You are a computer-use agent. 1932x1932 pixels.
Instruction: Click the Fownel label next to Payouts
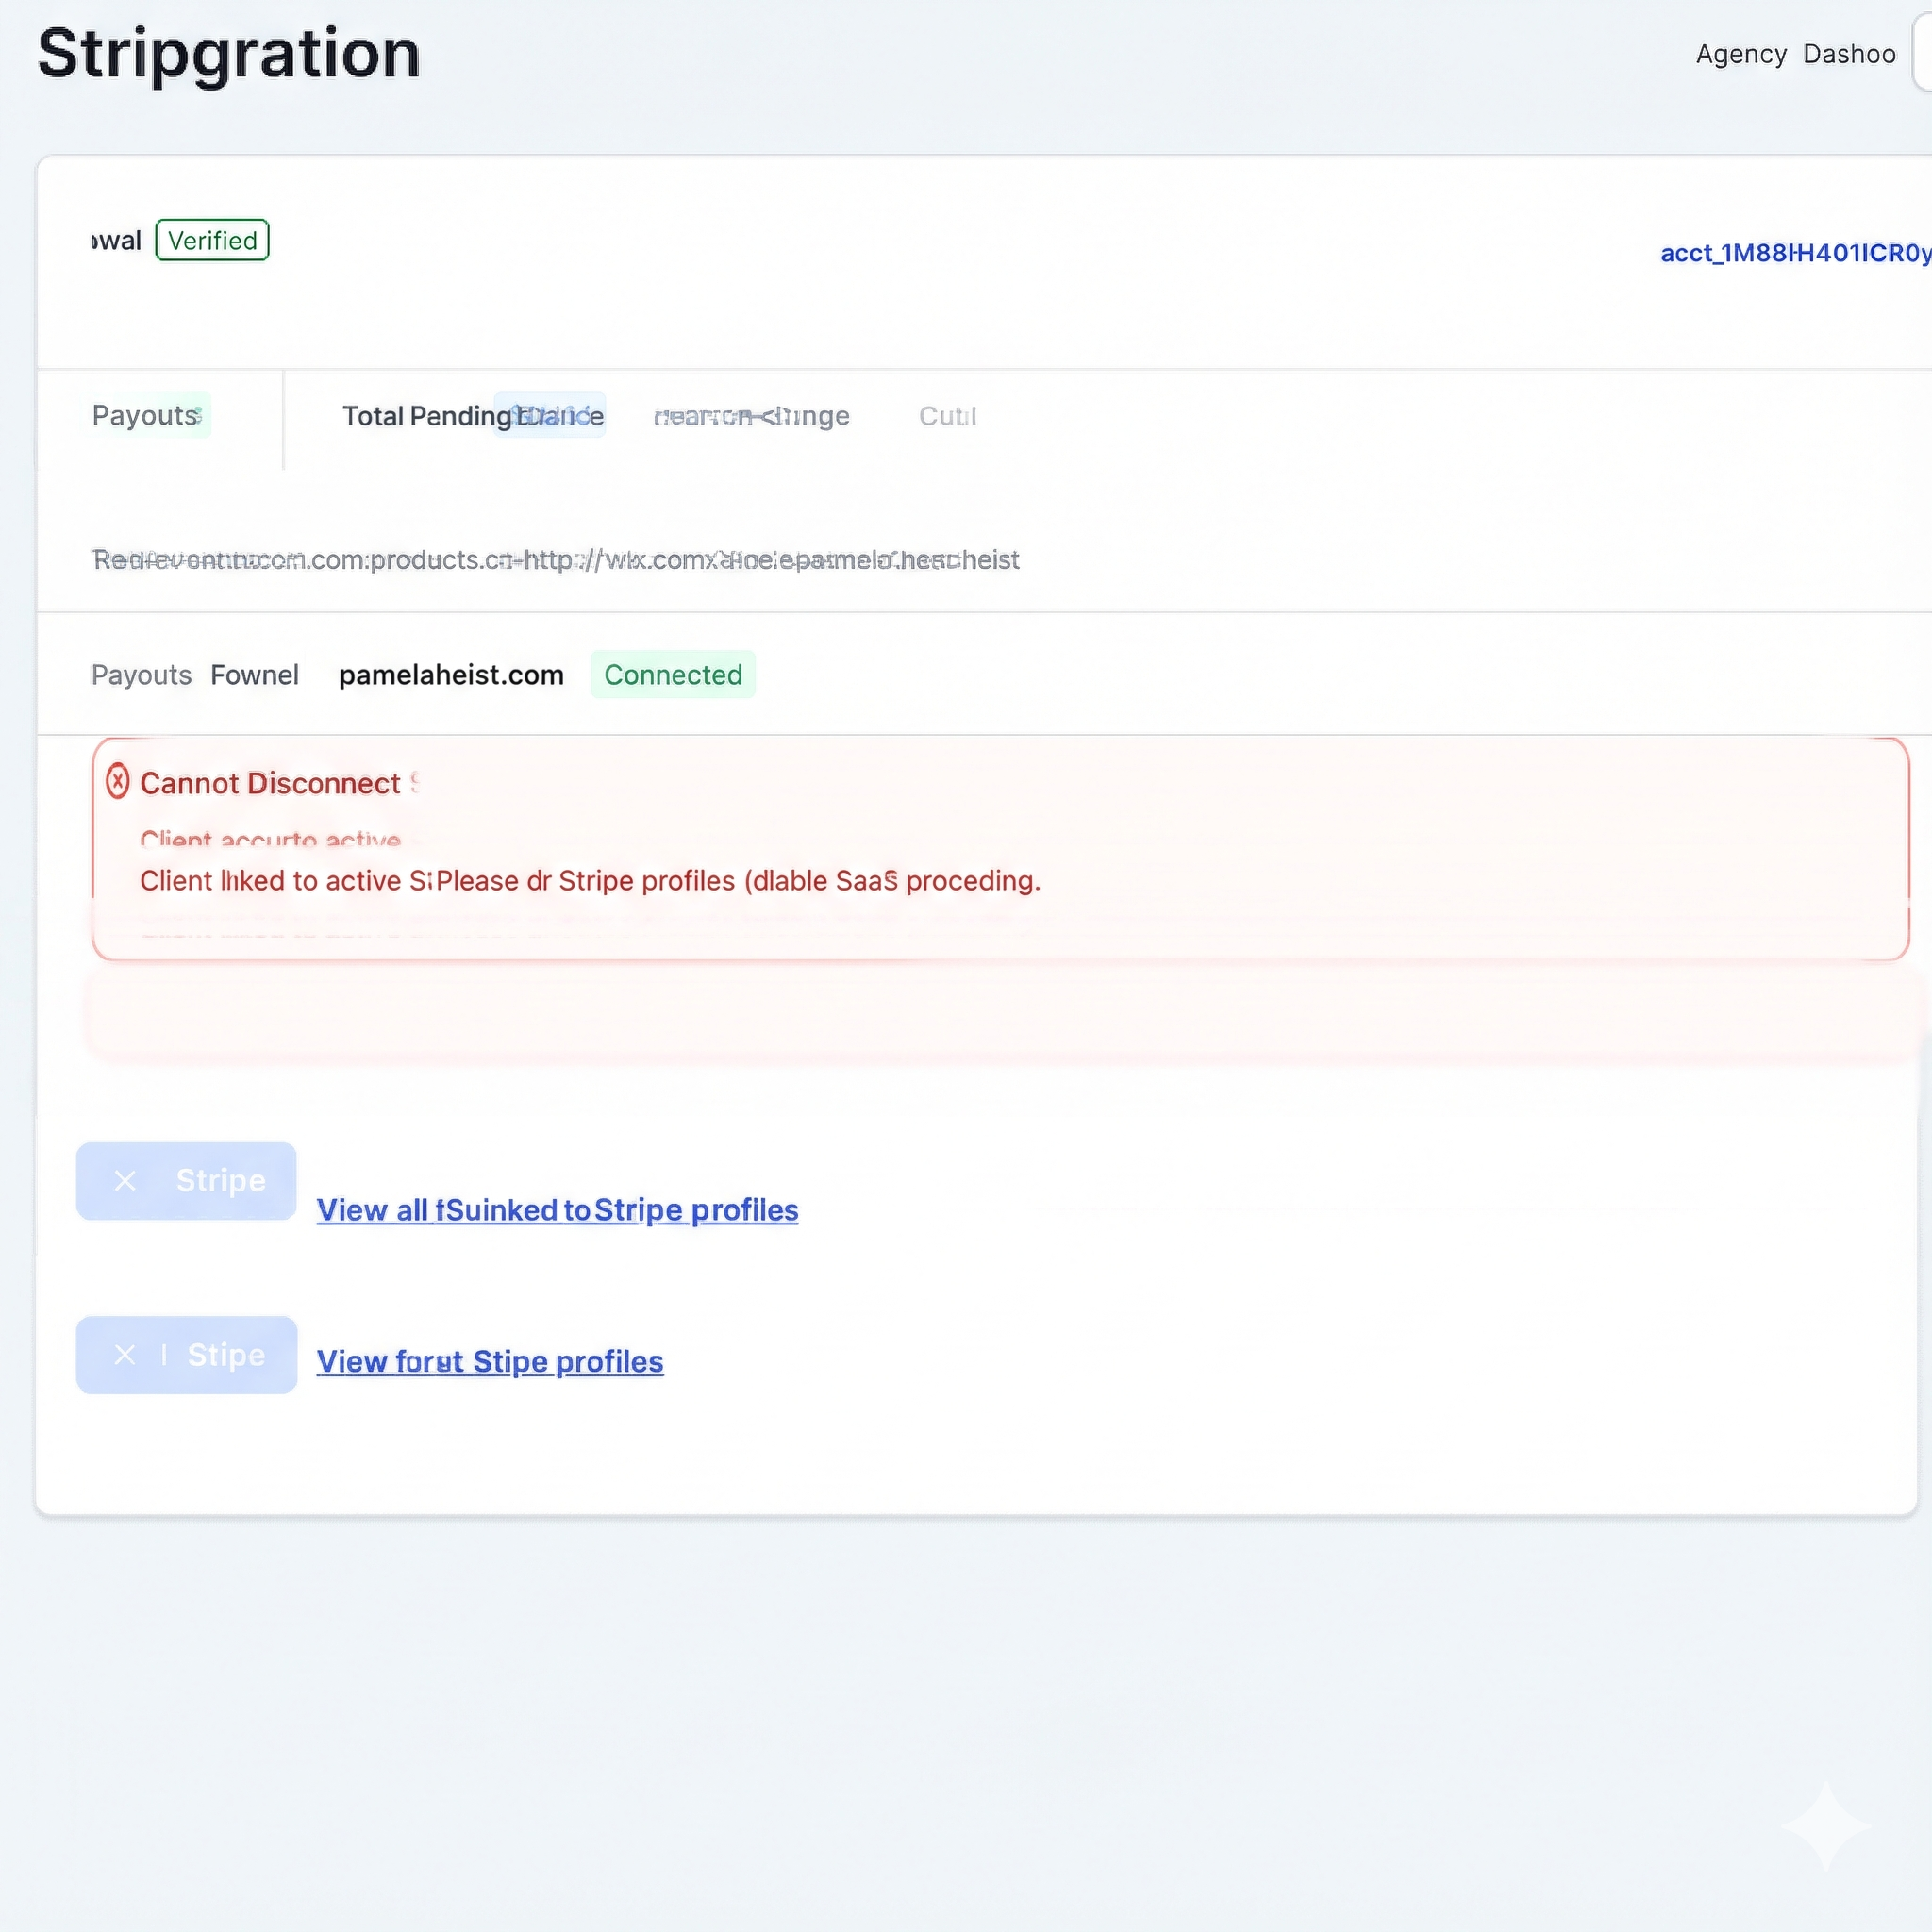(254, 675)
